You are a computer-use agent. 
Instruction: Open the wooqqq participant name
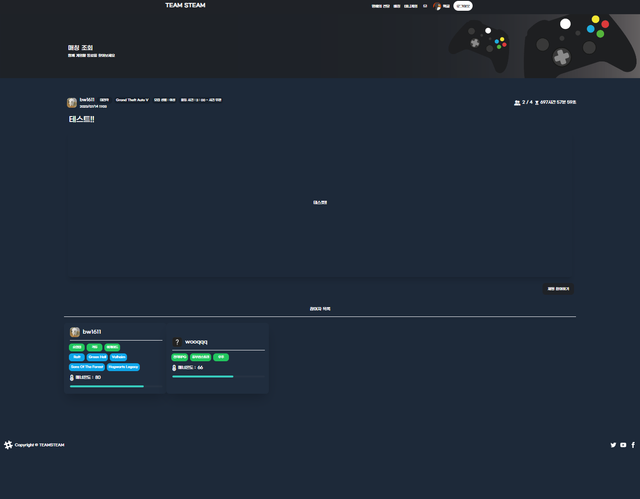[196, 342]
